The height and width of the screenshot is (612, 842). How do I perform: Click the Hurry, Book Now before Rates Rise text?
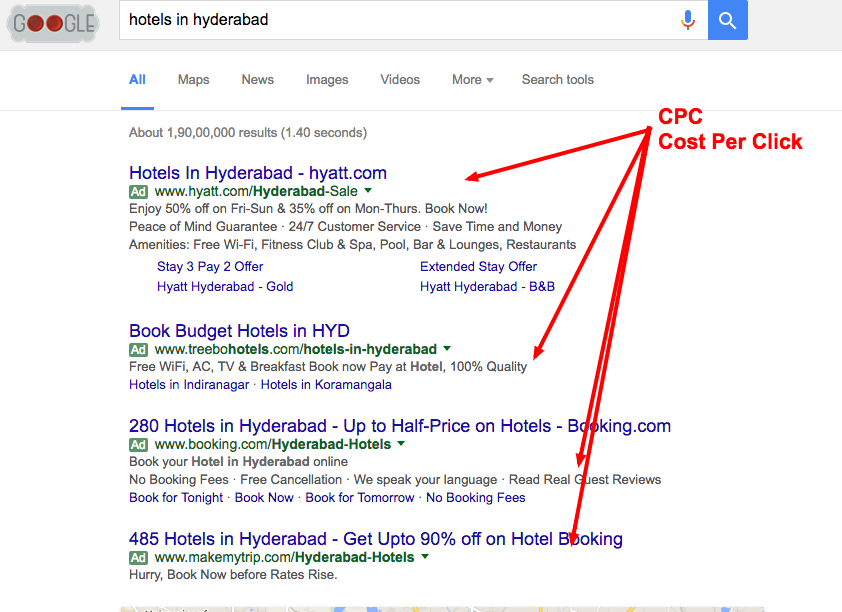click(x=233, y=575)
